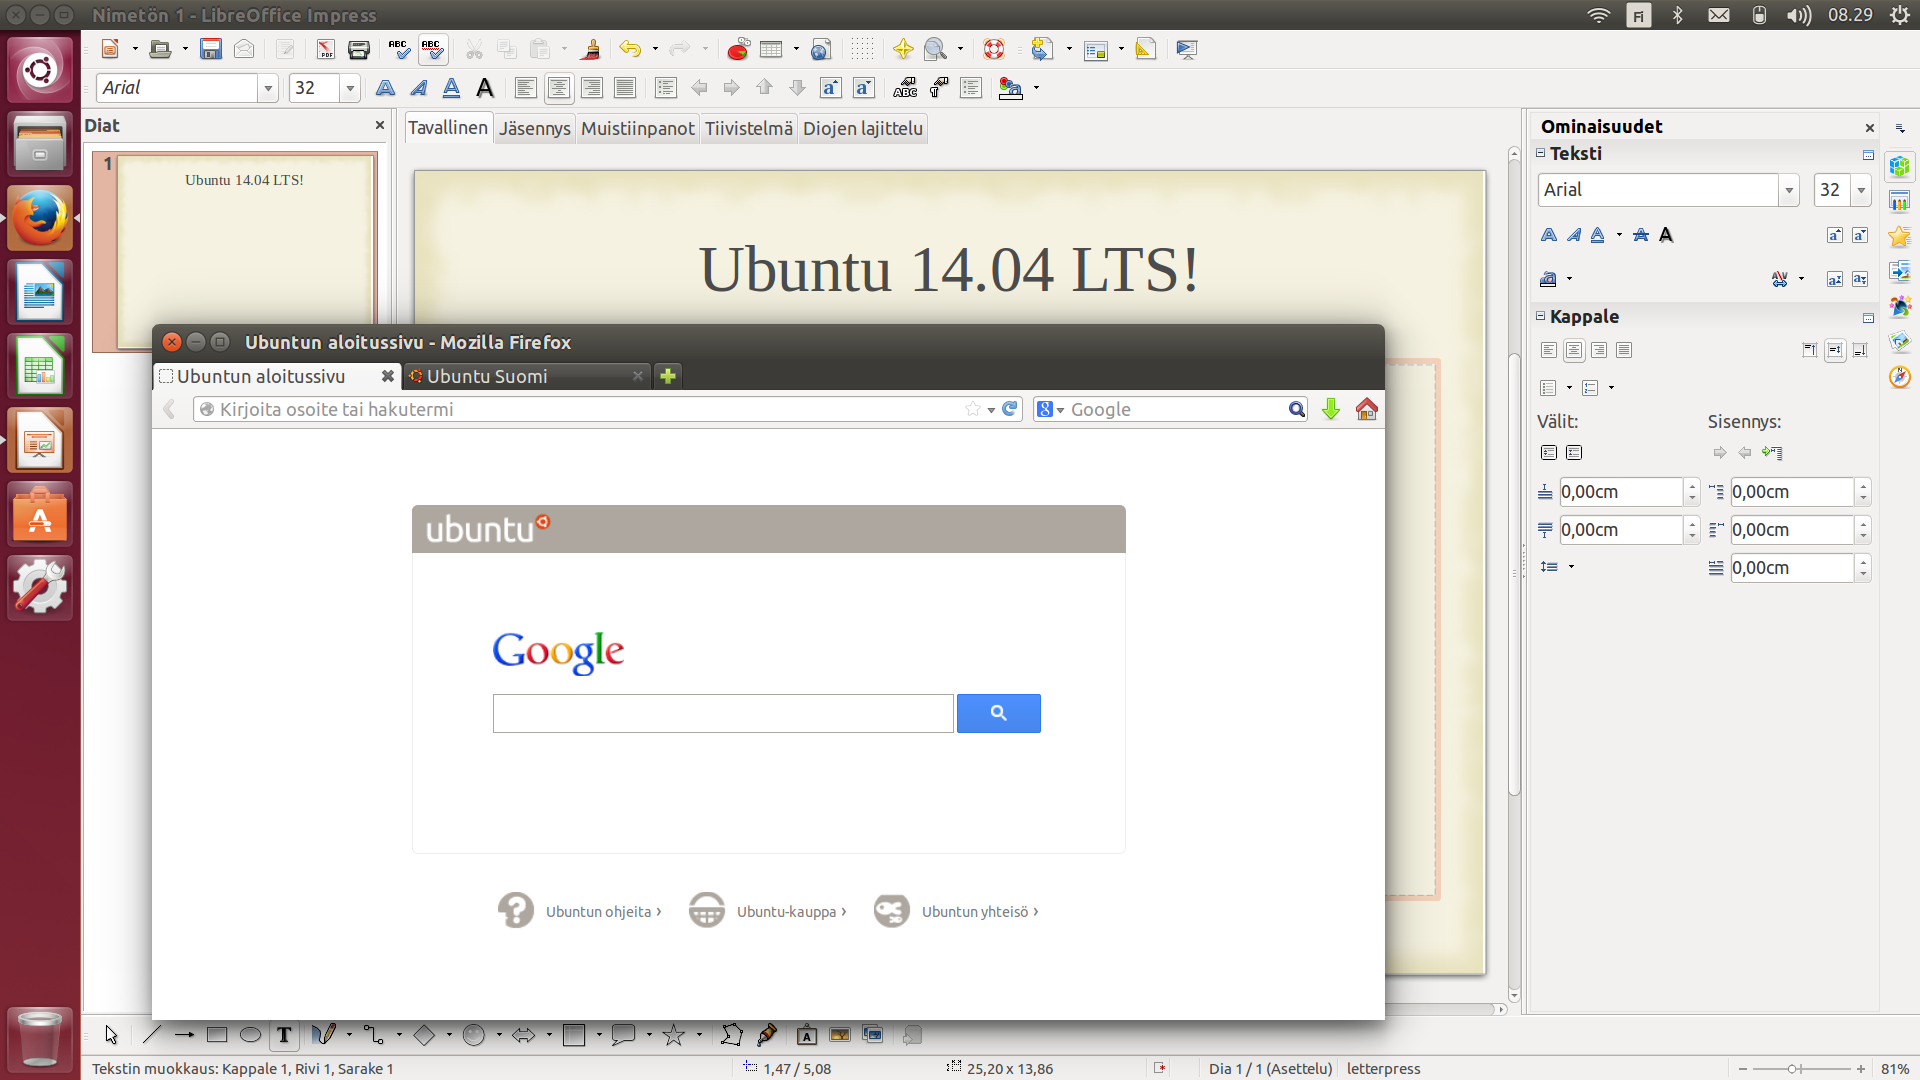Click the Save document icon
The width and height of the screenshot is (1920, 1080).
pyautogui.click(x=210, y=49)
